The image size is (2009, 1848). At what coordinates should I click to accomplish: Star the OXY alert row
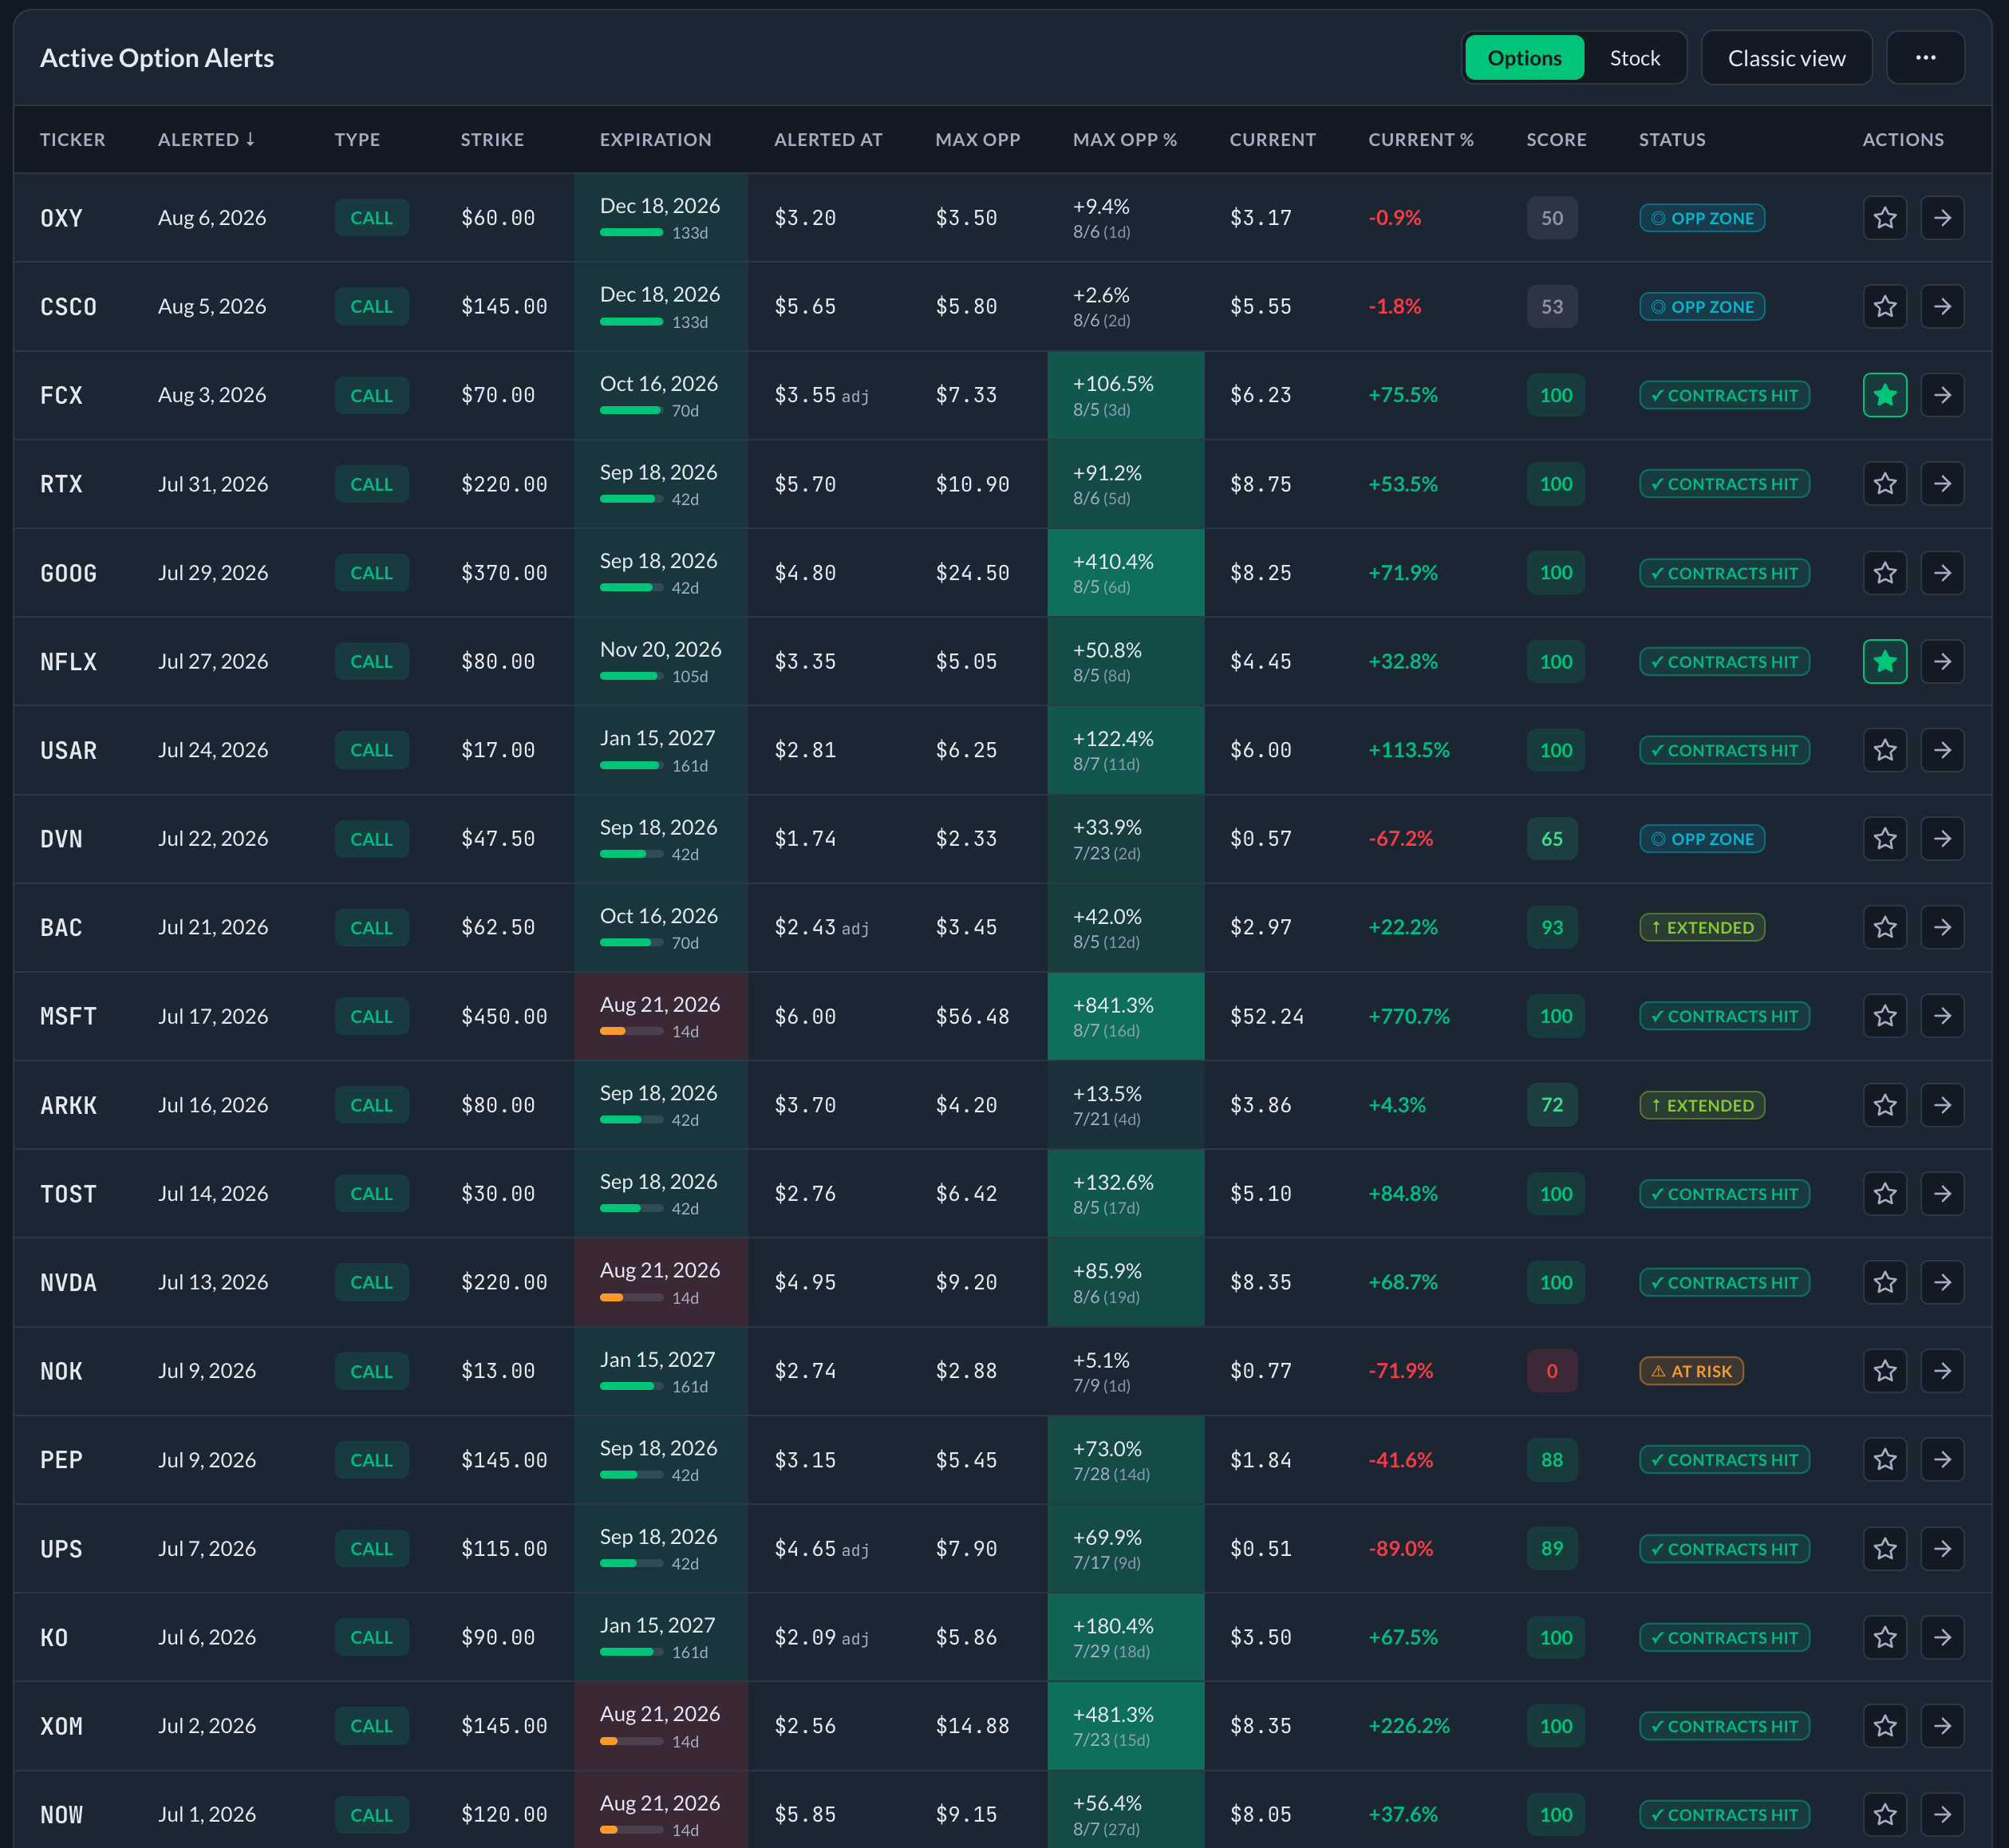point(1884,218)
